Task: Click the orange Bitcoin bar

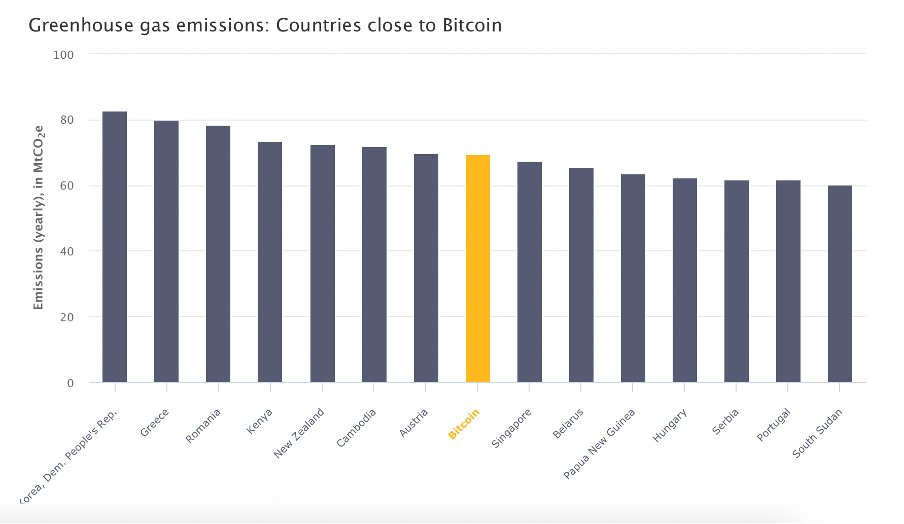Action: pyautogui.click(x=478, y=268)
